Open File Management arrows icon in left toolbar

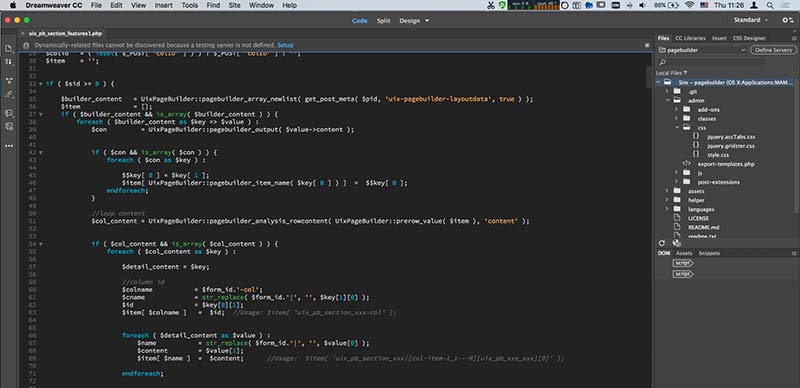click(x=9, y=62)
